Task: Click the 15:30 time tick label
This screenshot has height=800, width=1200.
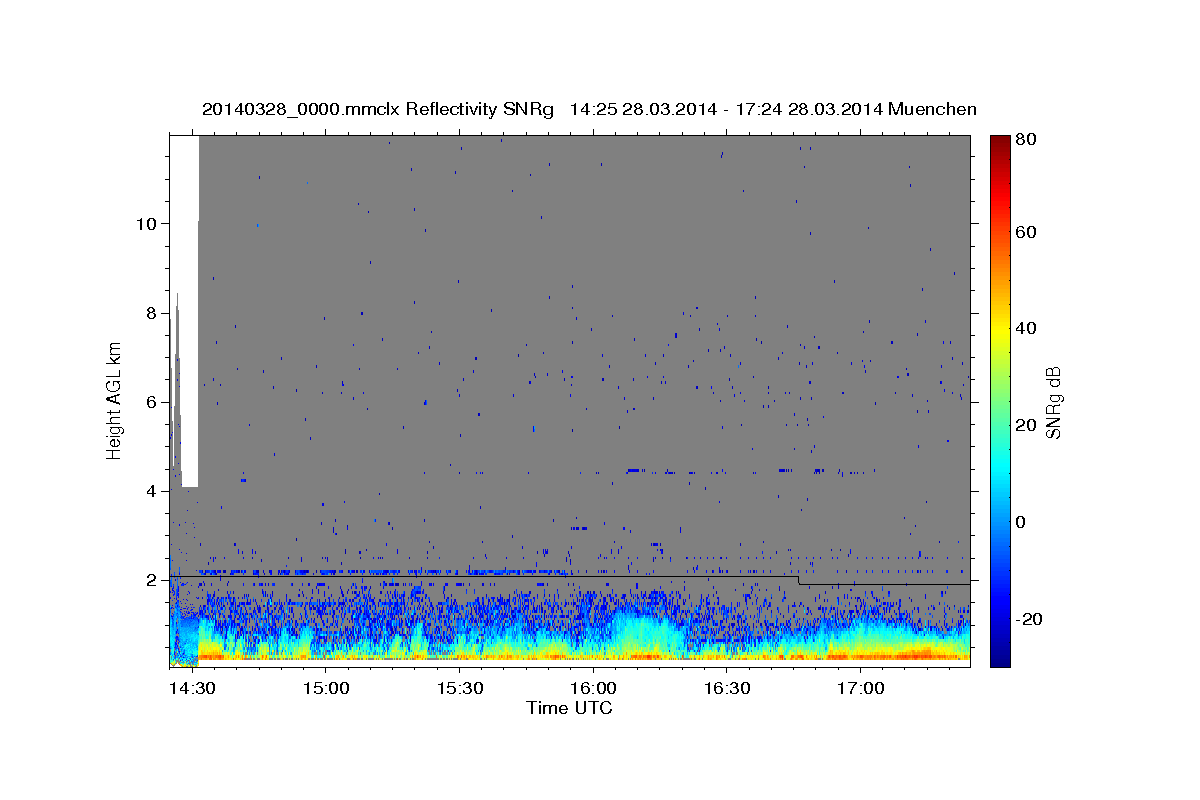Action: 458,688
